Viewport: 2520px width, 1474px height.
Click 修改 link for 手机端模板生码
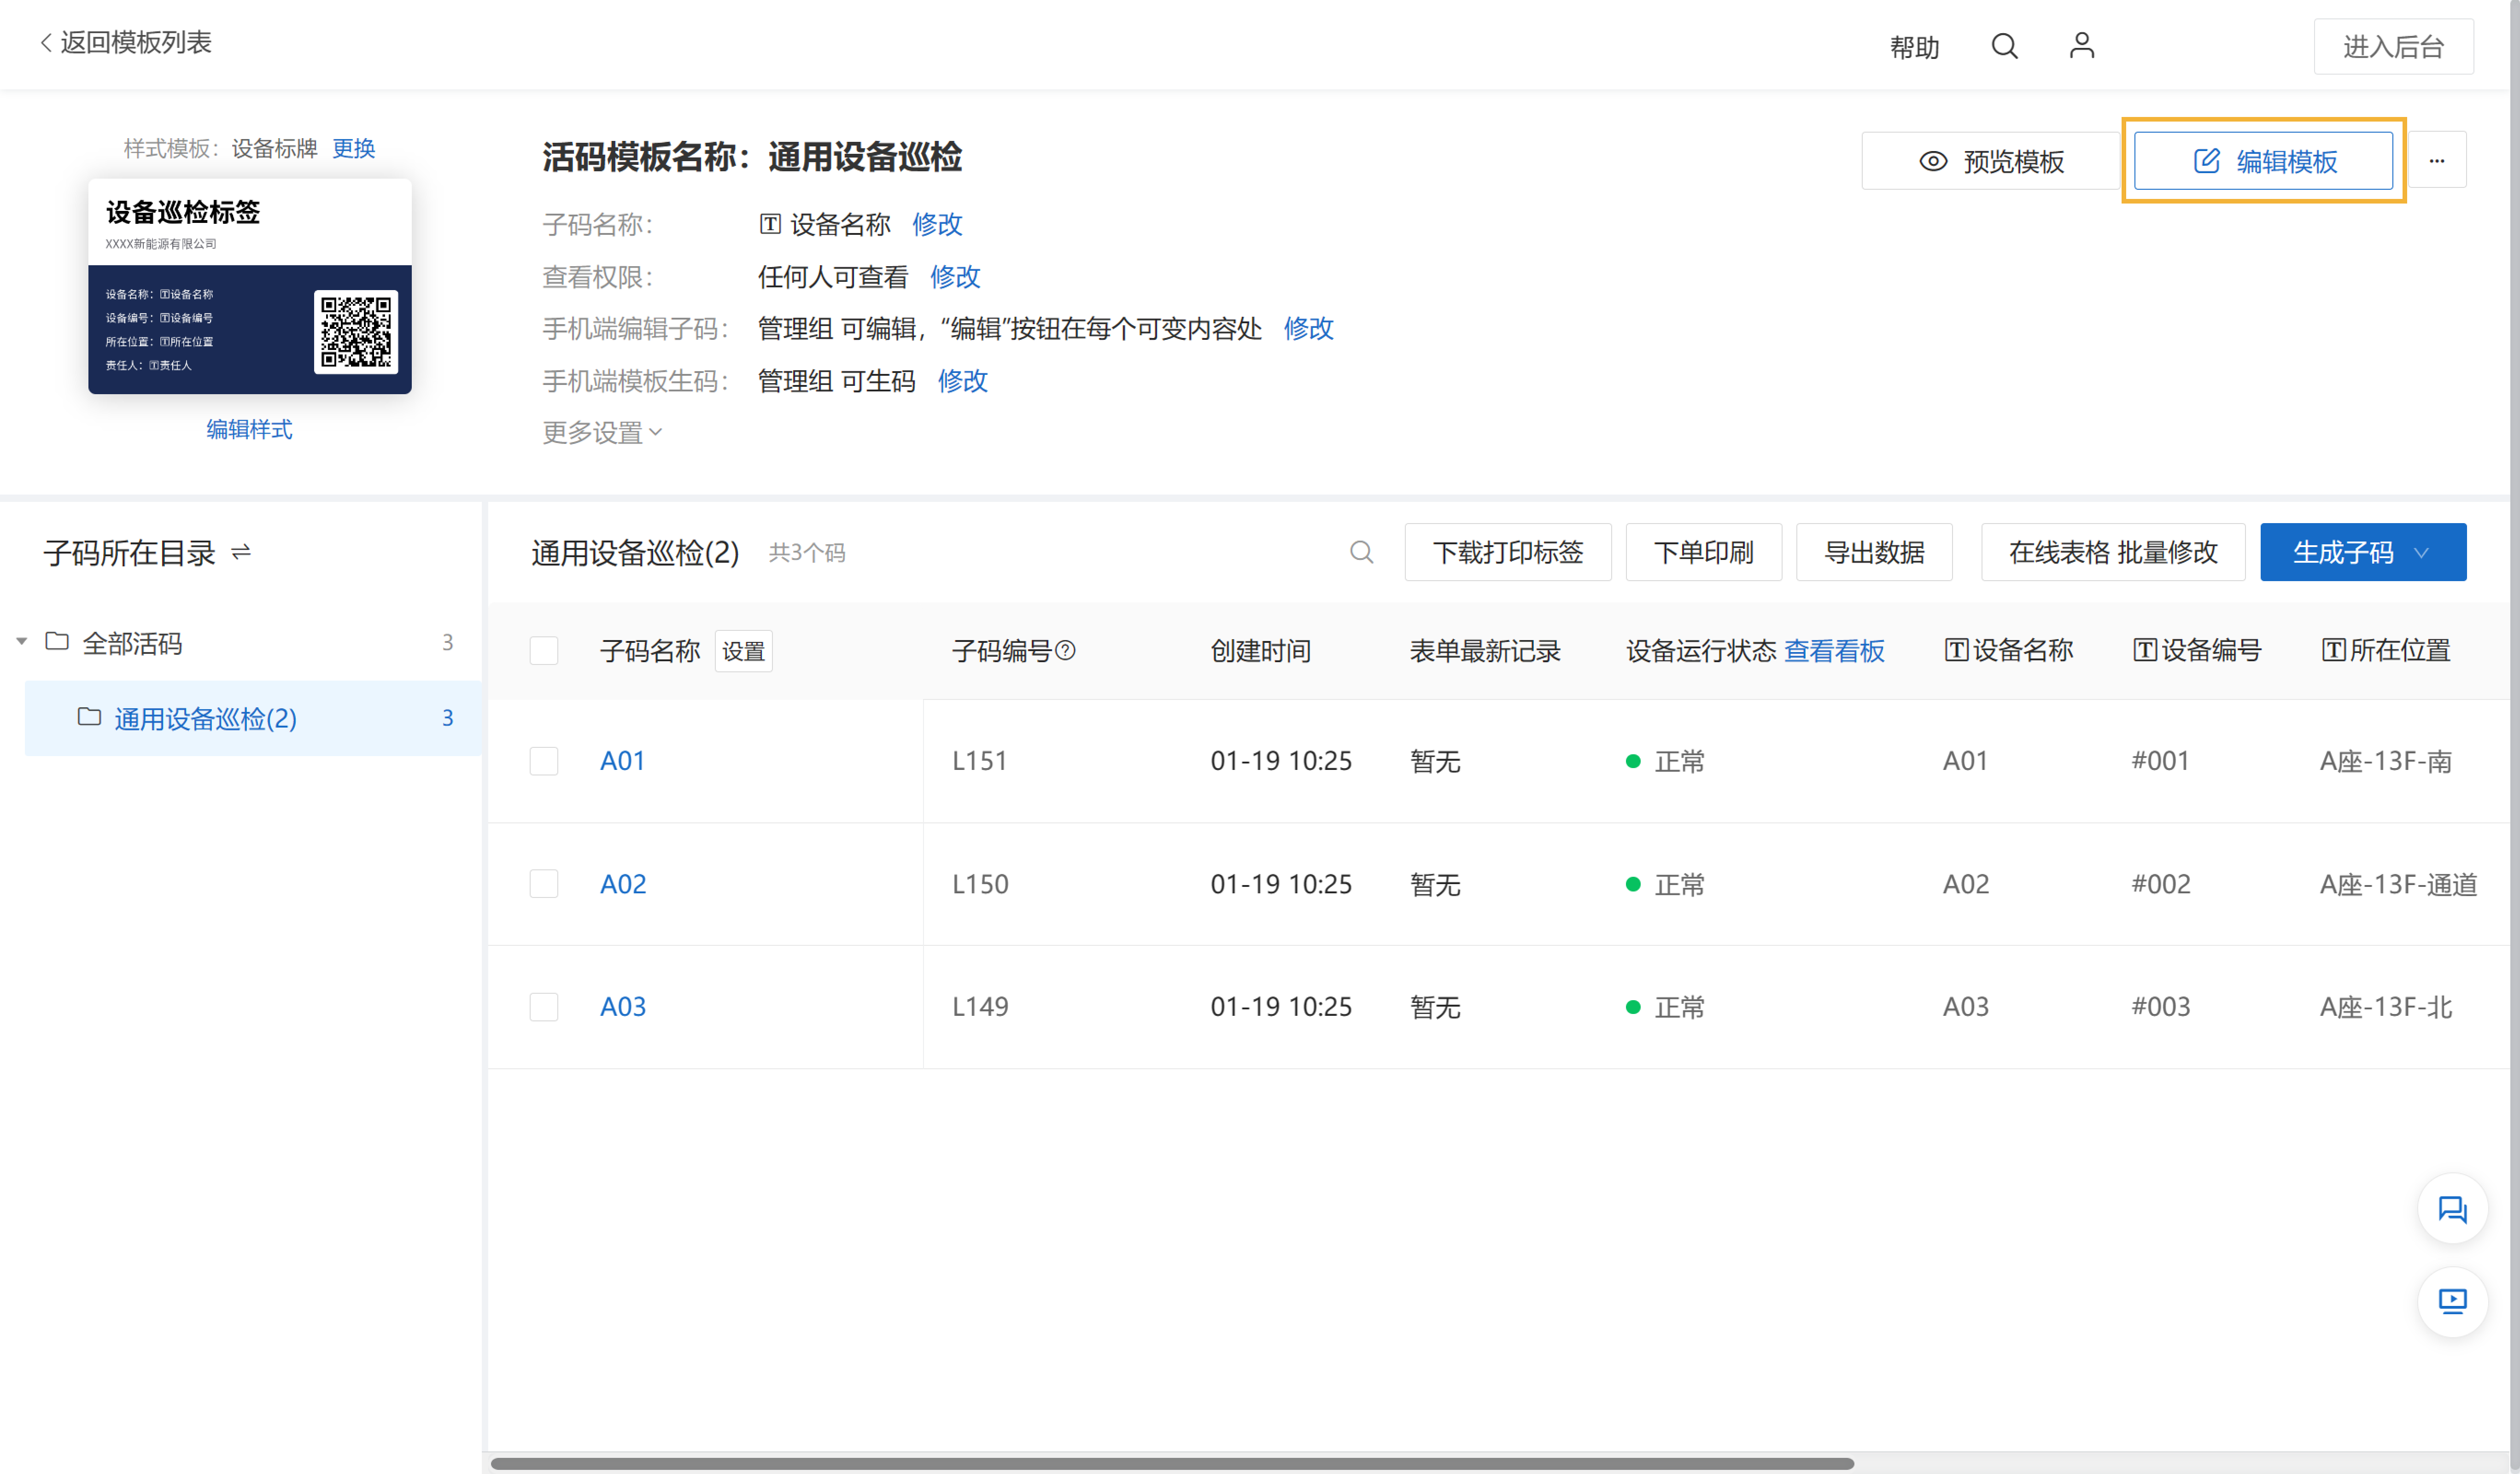click(963, 380)
